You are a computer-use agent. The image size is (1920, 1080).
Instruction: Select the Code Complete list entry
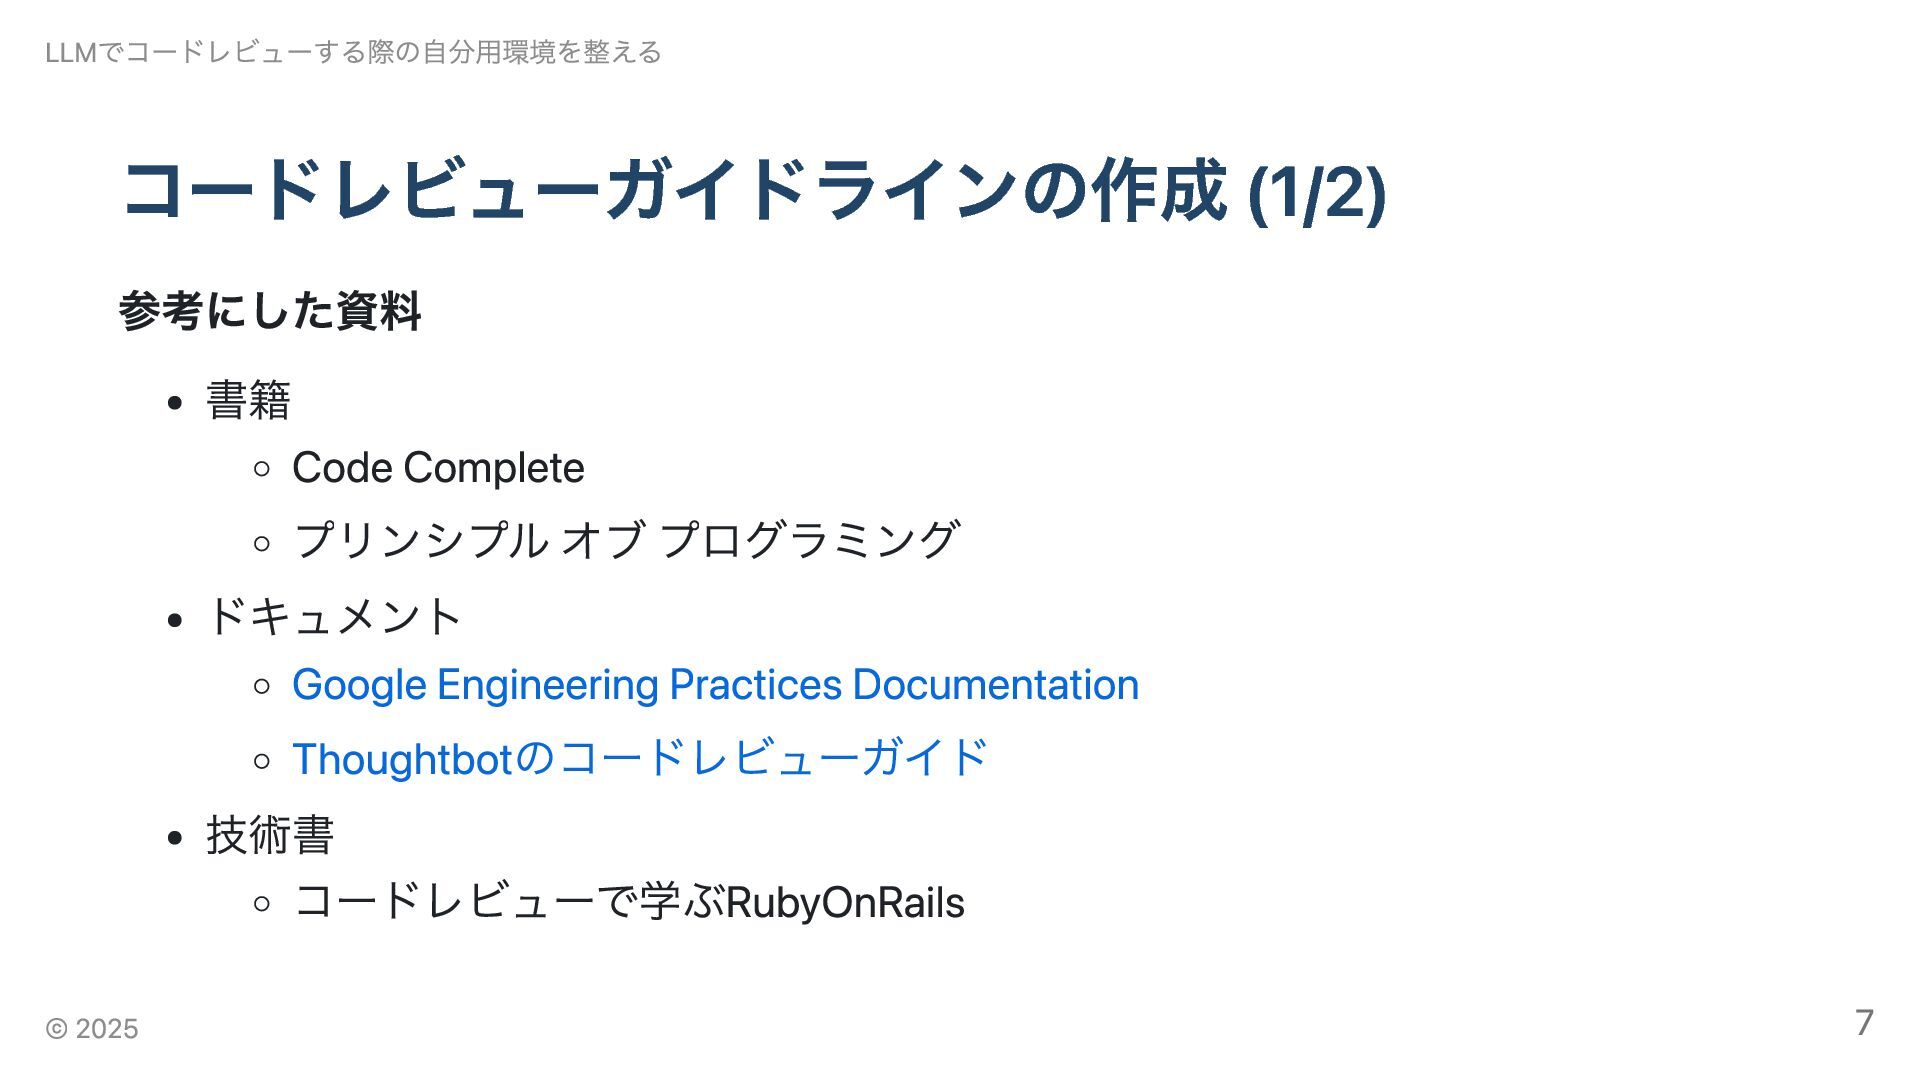click(x=438, y=468)
